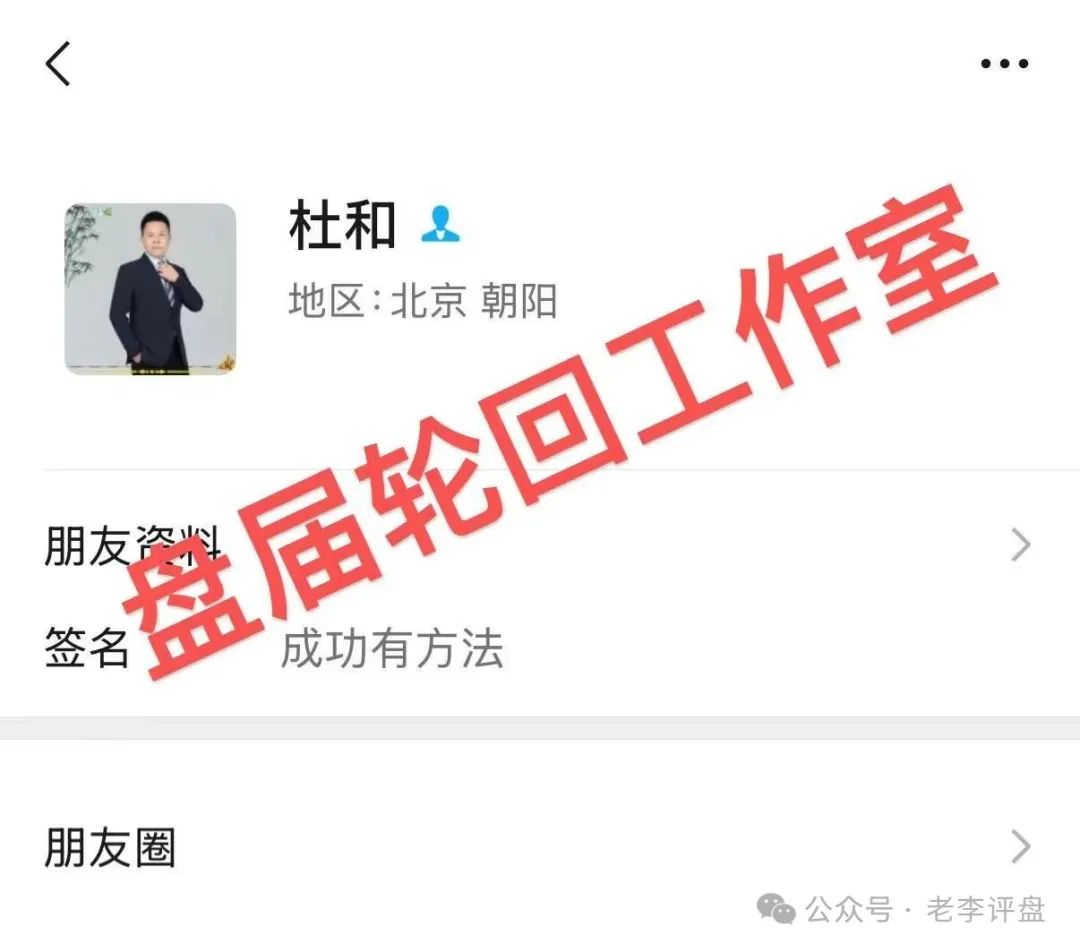Click the 地区 region label
Viewport: 1080px width, 952px height.
click(326, 300)
